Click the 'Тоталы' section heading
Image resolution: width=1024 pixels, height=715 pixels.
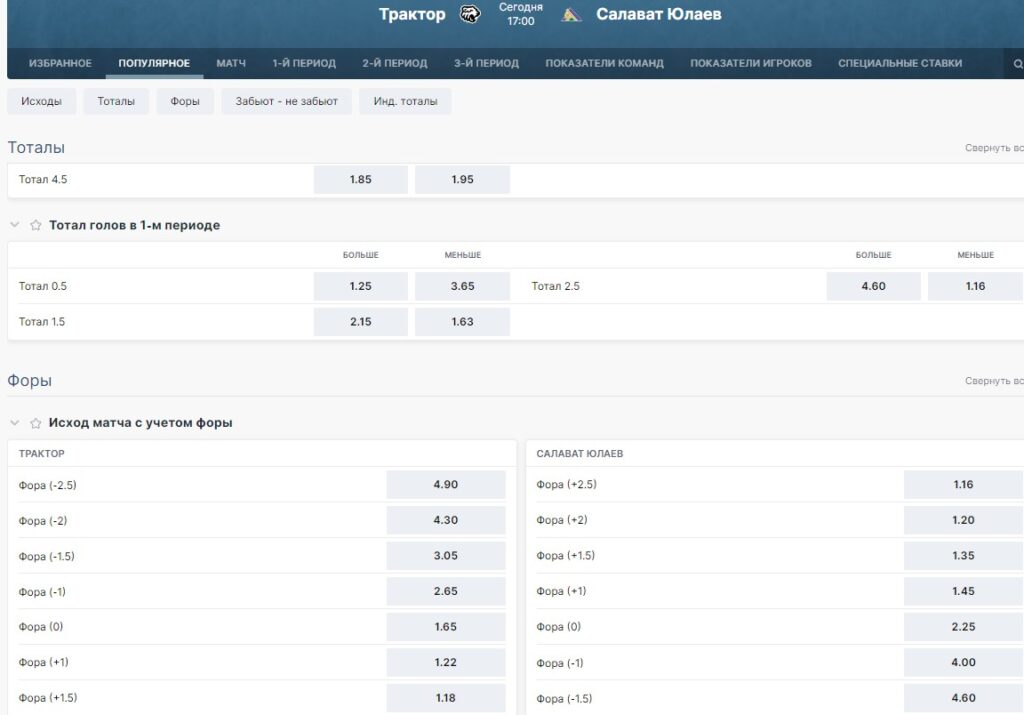click(36, 148)
